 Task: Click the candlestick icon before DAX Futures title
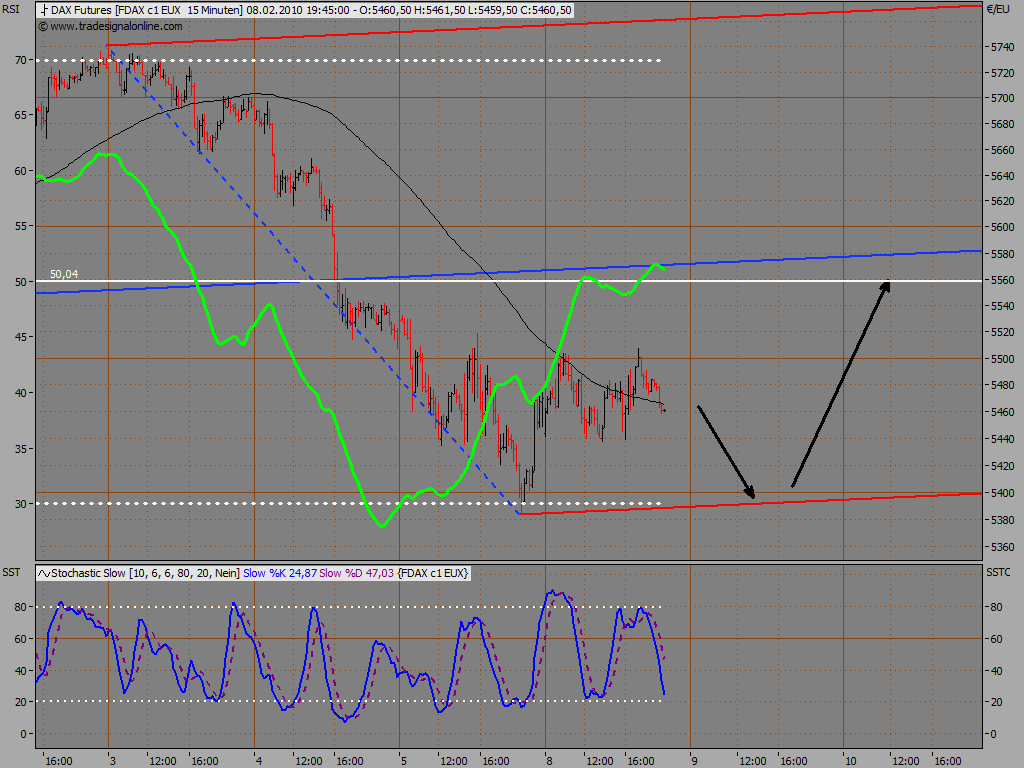[44, 10]
